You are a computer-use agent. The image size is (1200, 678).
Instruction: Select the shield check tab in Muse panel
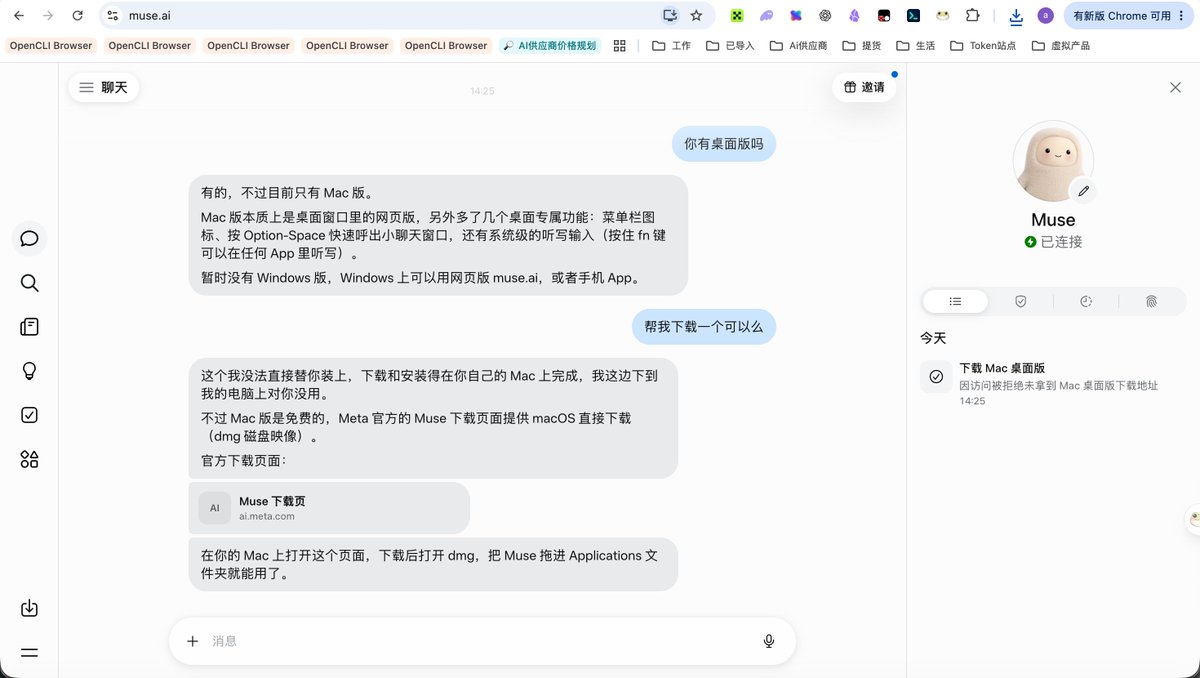coord(1020,301)
